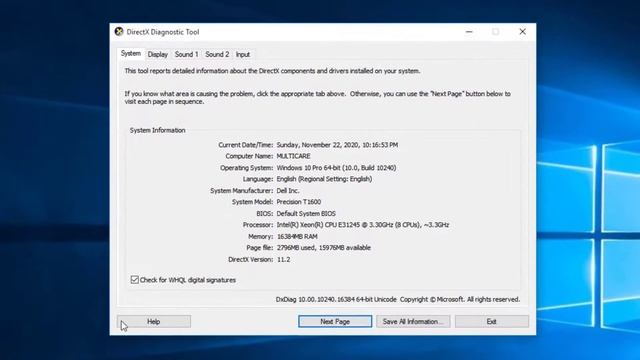This screenshot has height=360, width=640.
Task: Click the 2796MB used page file value
Action: point(324,248)
